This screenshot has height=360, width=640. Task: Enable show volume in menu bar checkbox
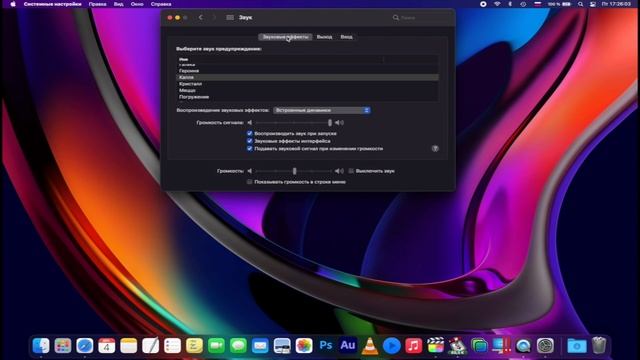[x=249, y=182]
